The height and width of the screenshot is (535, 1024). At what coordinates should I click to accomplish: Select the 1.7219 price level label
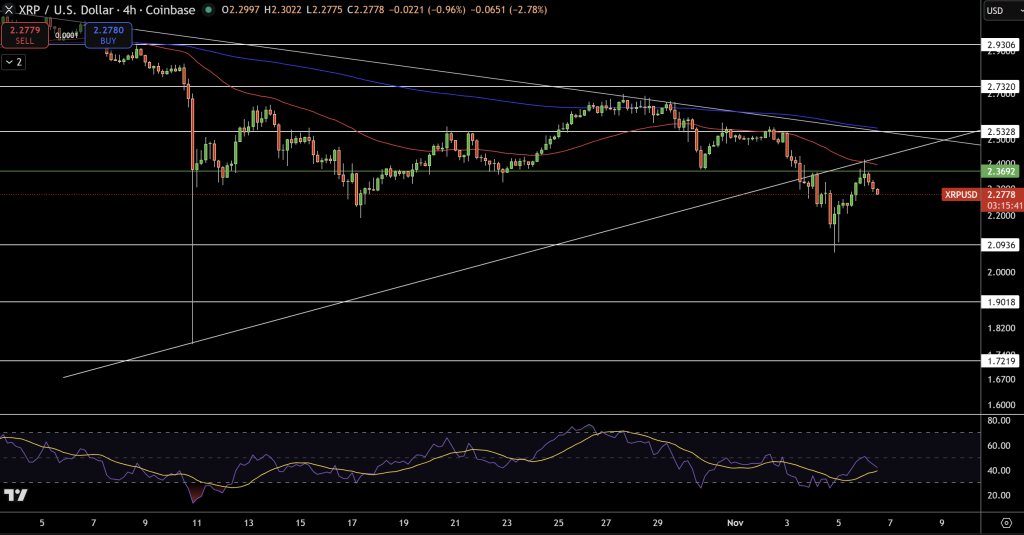pyautogui.click(x=1001, y=360)
